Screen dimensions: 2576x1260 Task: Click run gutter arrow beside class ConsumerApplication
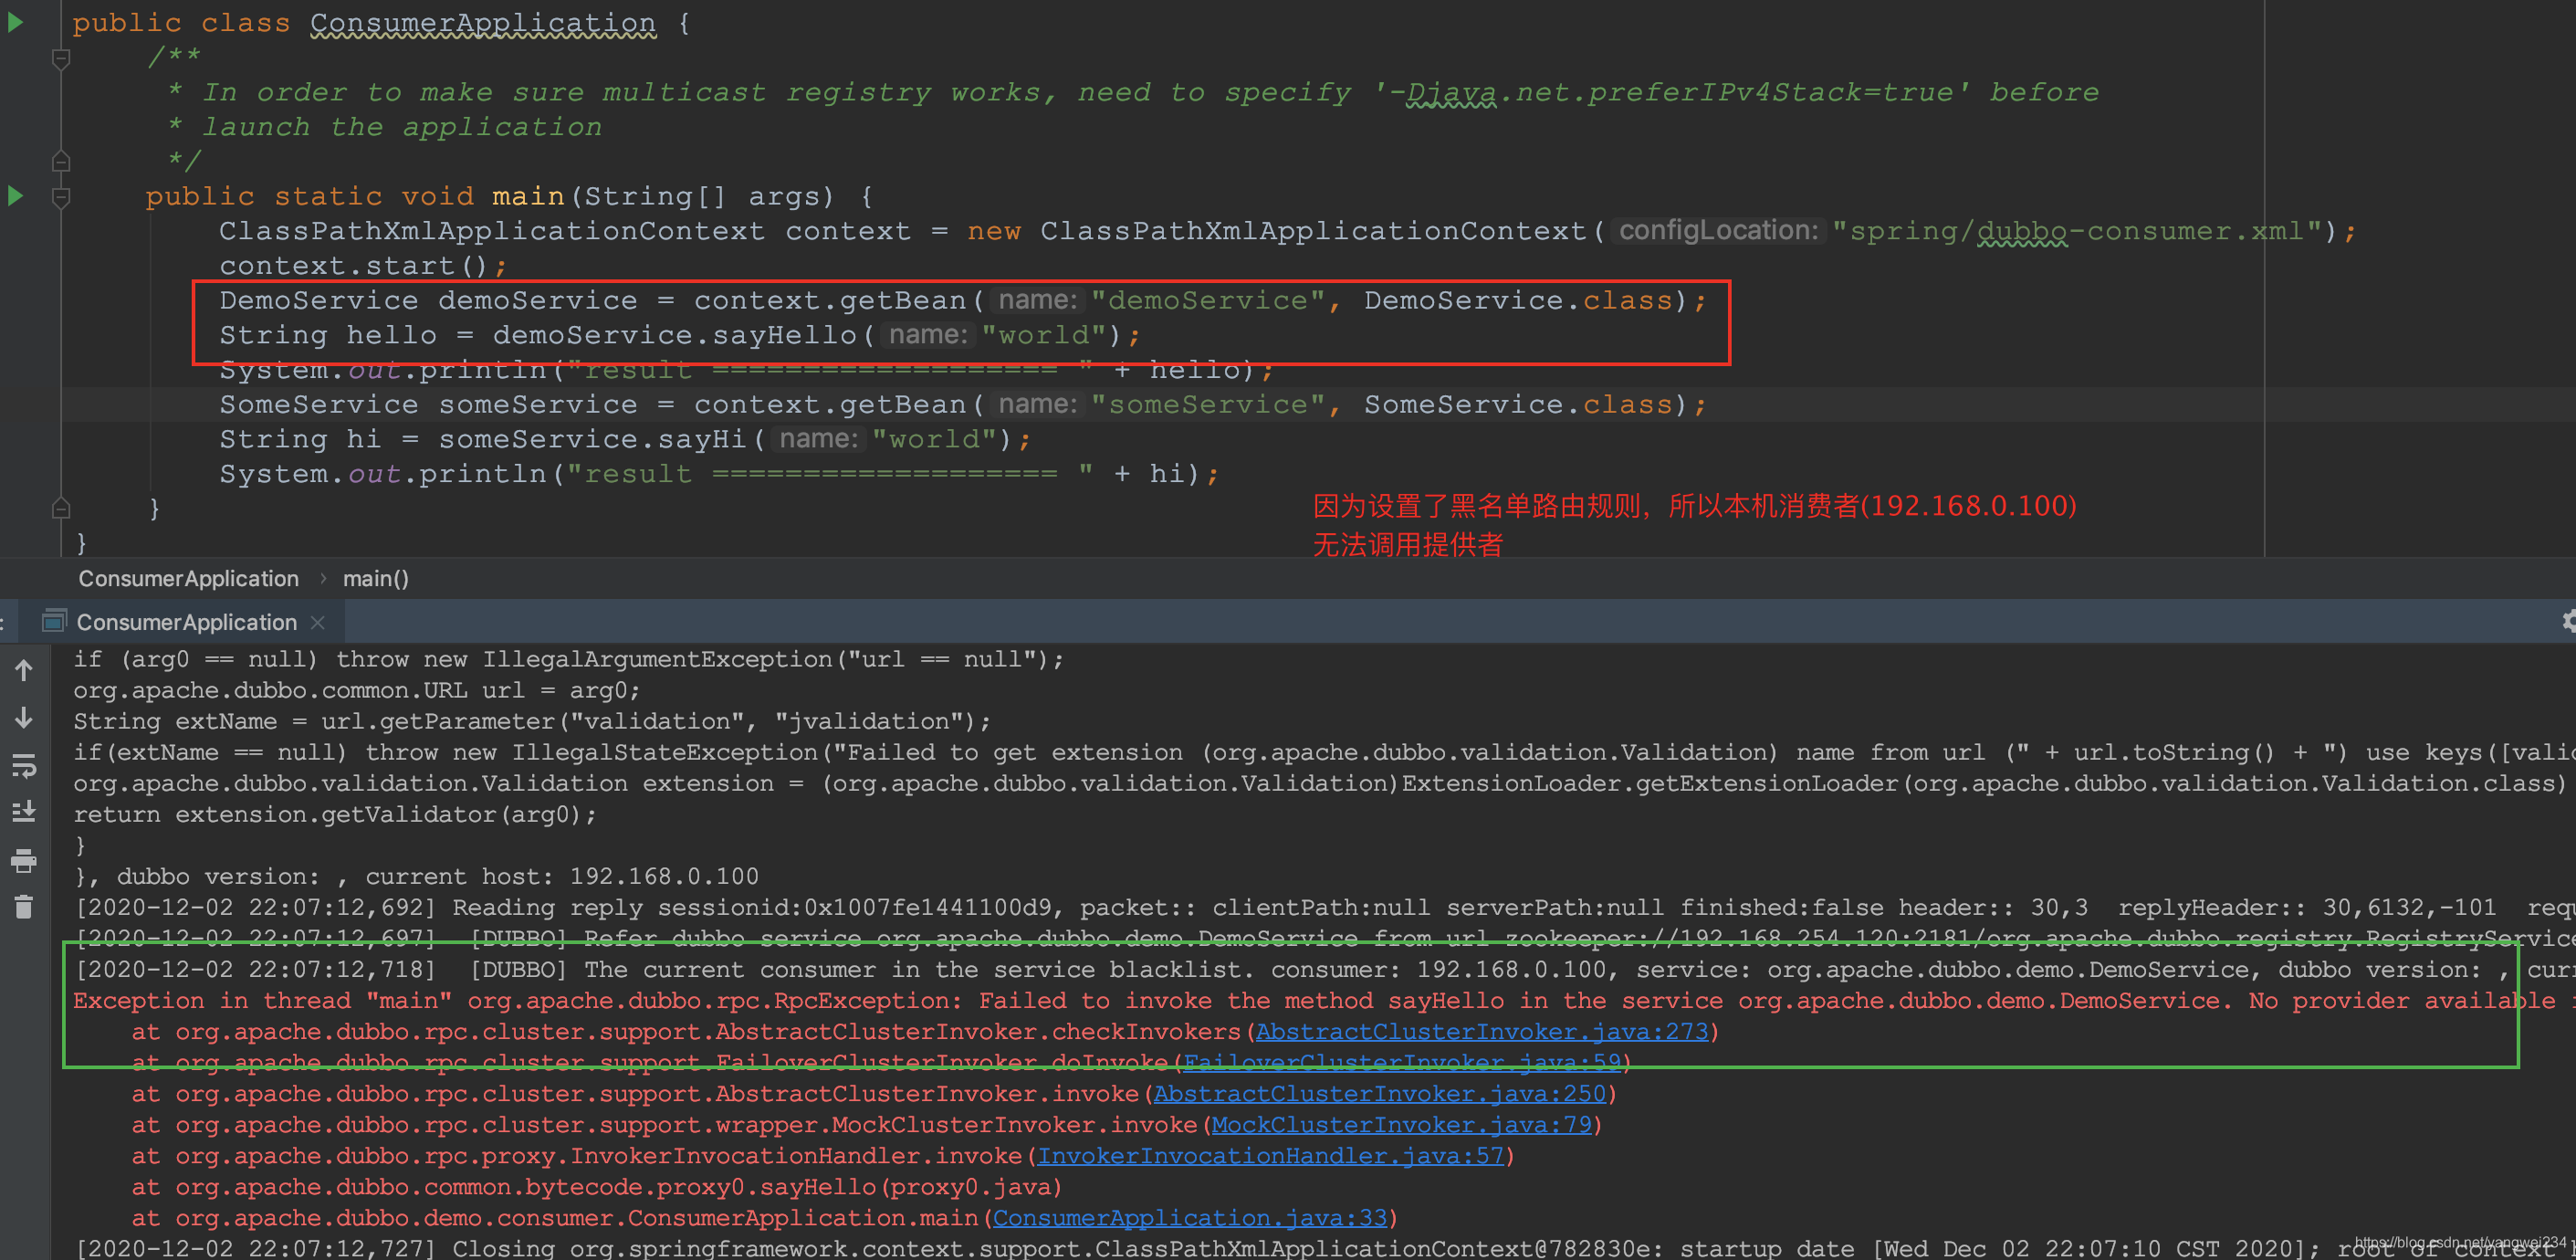coord(15,22)
